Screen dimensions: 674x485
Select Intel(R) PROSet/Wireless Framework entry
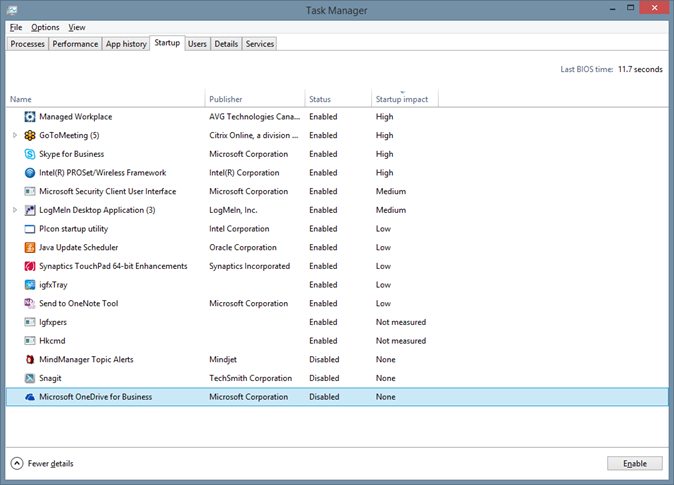point(102,173)
